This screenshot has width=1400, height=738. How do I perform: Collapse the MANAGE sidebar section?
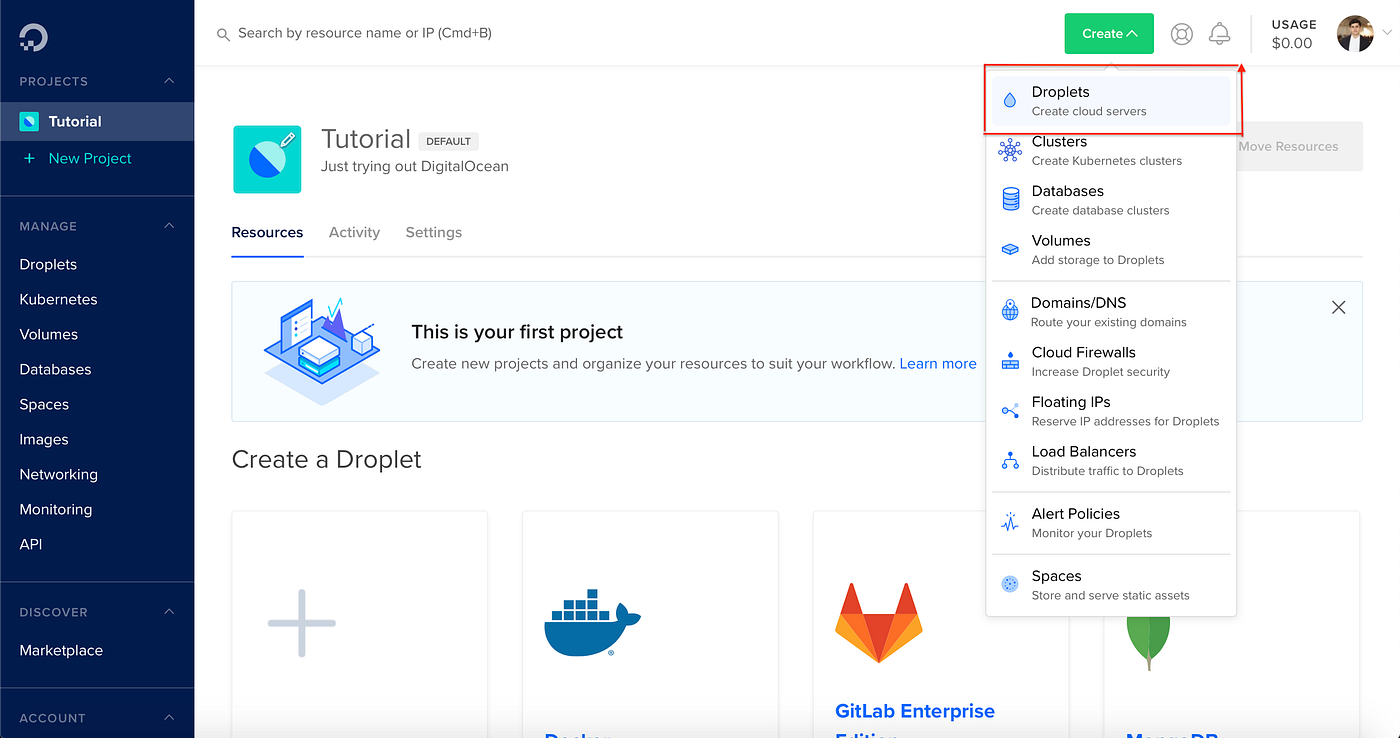click(170, 226)
